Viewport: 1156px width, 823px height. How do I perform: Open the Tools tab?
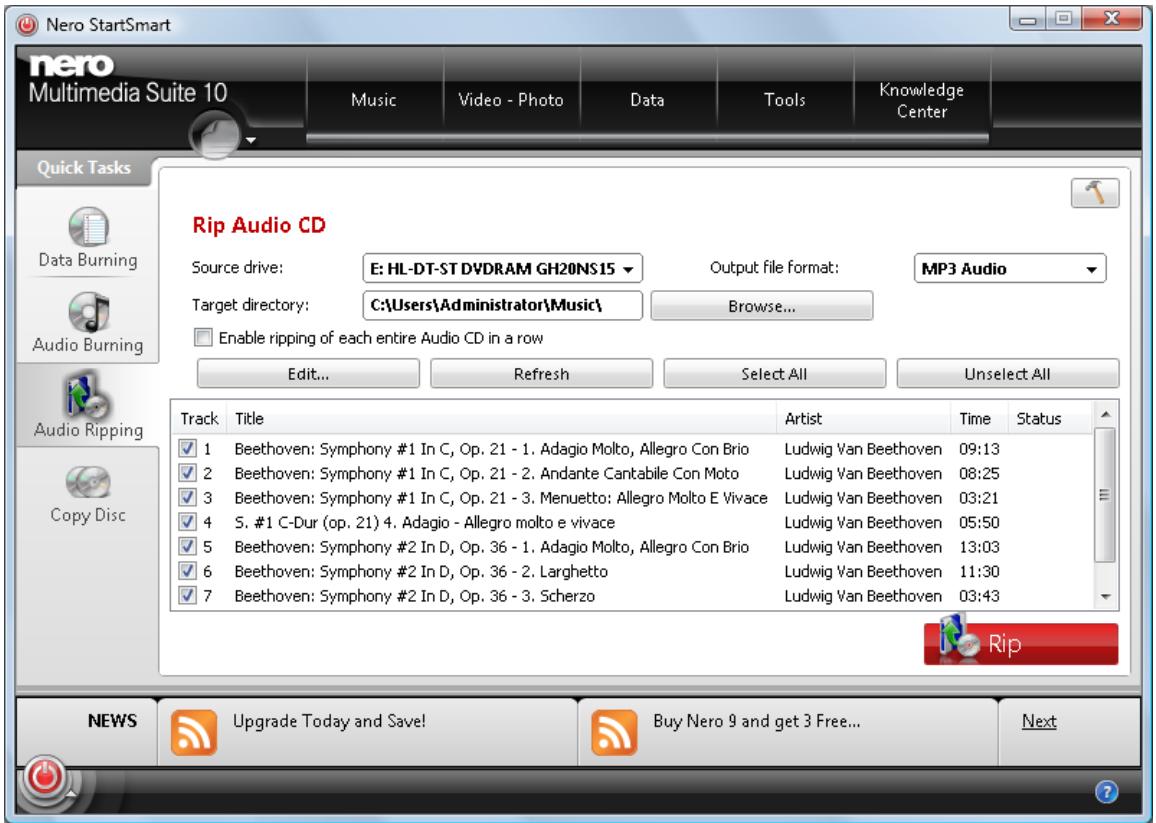coord(784,100)
